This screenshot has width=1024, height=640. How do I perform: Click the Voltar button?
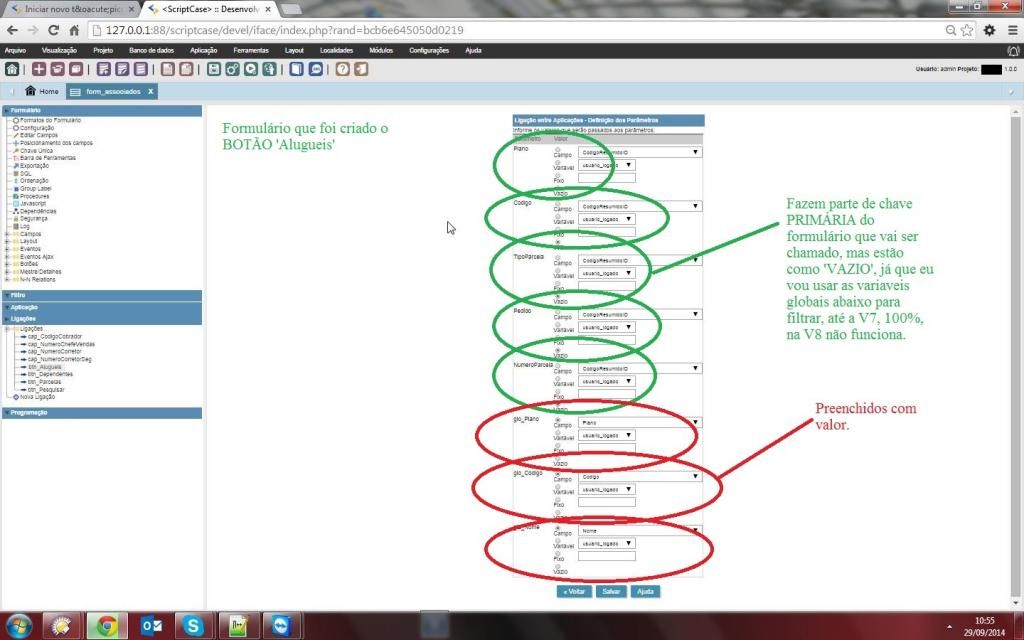(573, 591)
